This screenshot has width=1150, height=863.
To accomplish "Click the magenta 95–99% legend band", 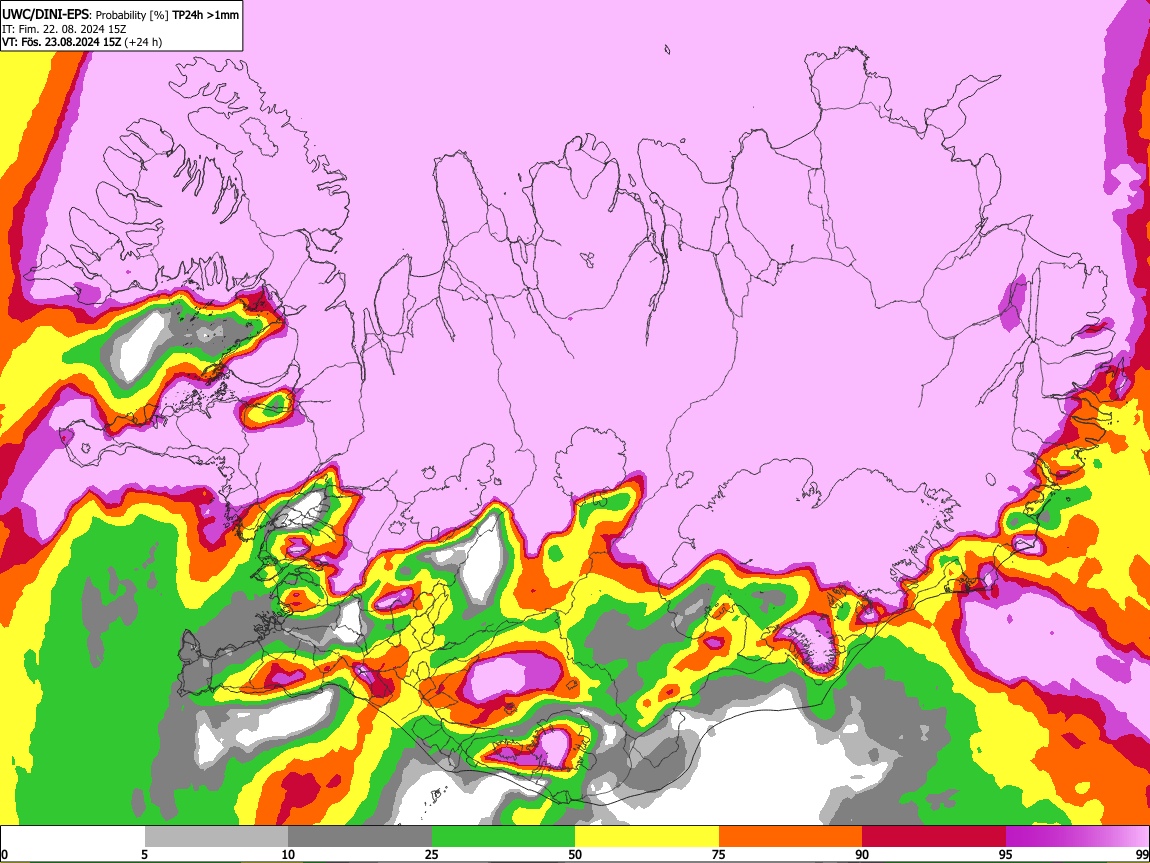I will pos(1077,837).
